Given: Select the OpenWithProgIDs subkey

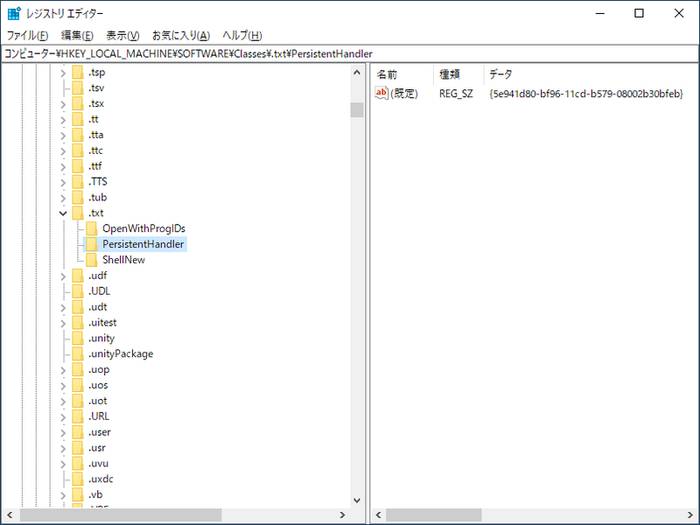Looking at the screenshot, I should [144, 229].
